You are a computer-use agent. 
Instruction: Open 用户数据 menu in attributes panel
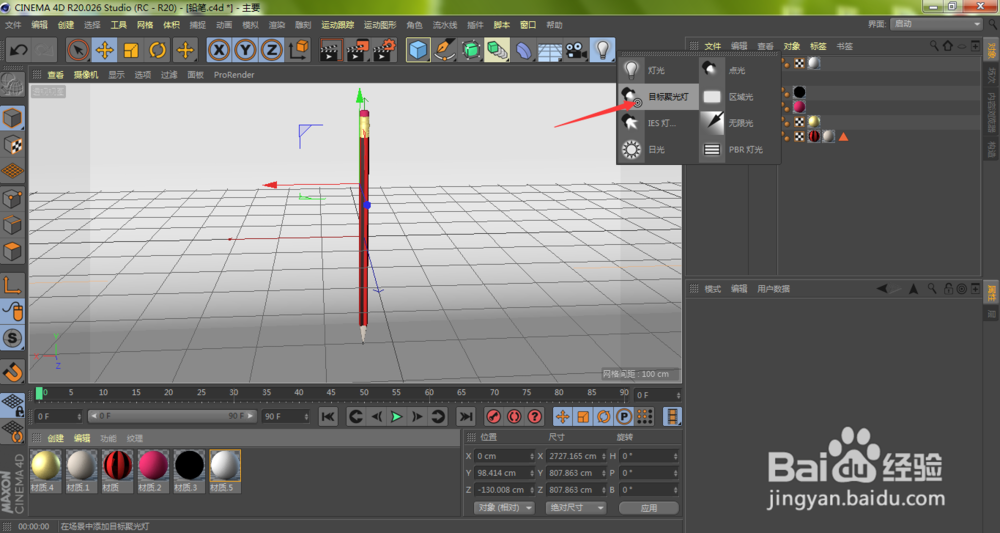click(x=773, y=289)
